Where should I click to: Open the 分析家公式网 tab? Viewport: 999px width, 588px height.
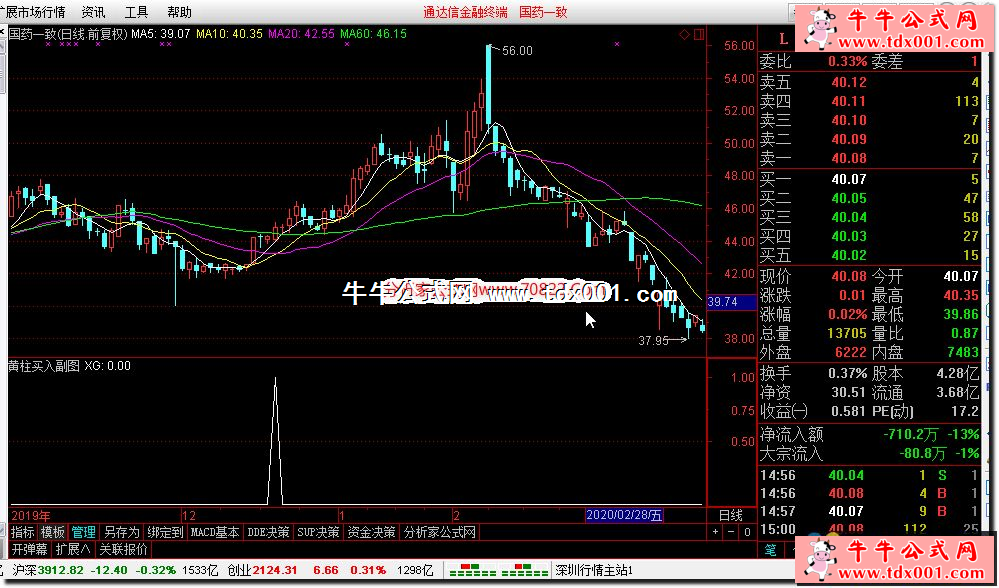(439, 533)
